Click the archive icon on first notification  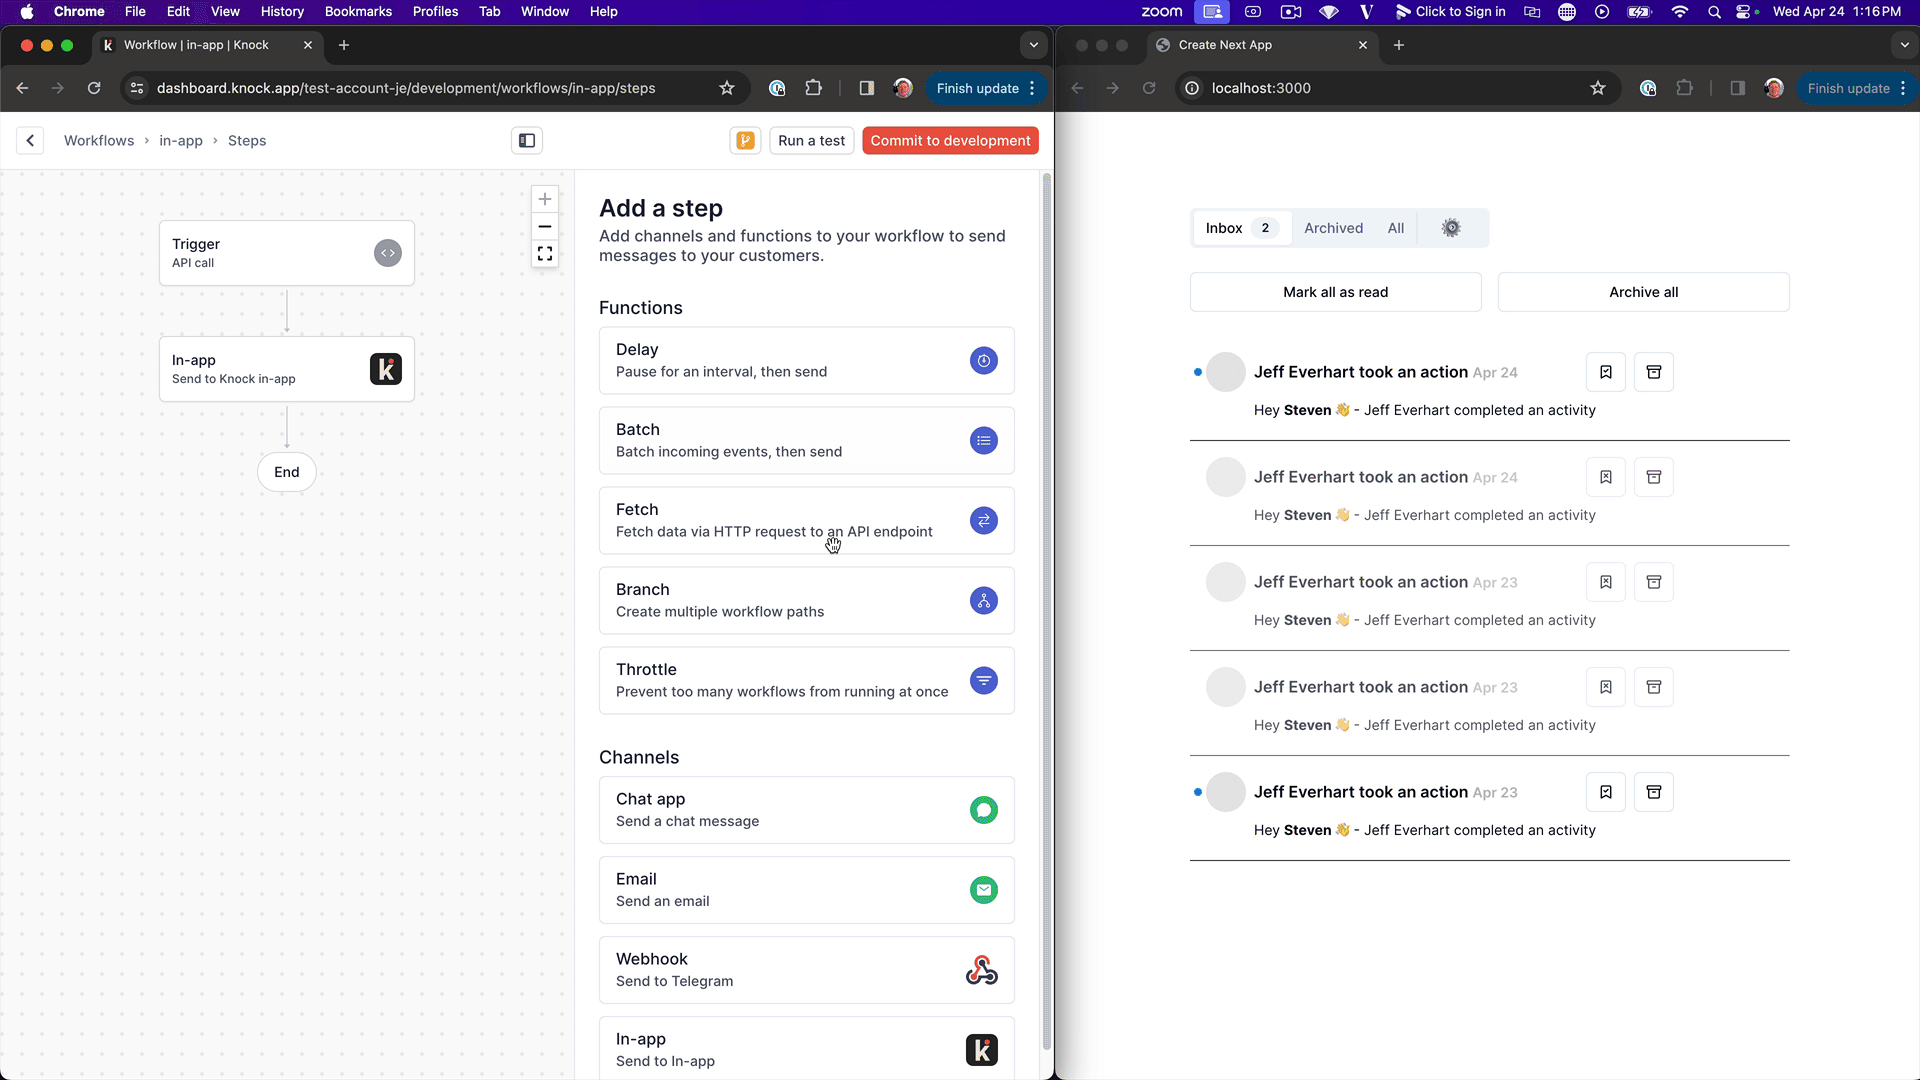click(x=1654, y=372)
